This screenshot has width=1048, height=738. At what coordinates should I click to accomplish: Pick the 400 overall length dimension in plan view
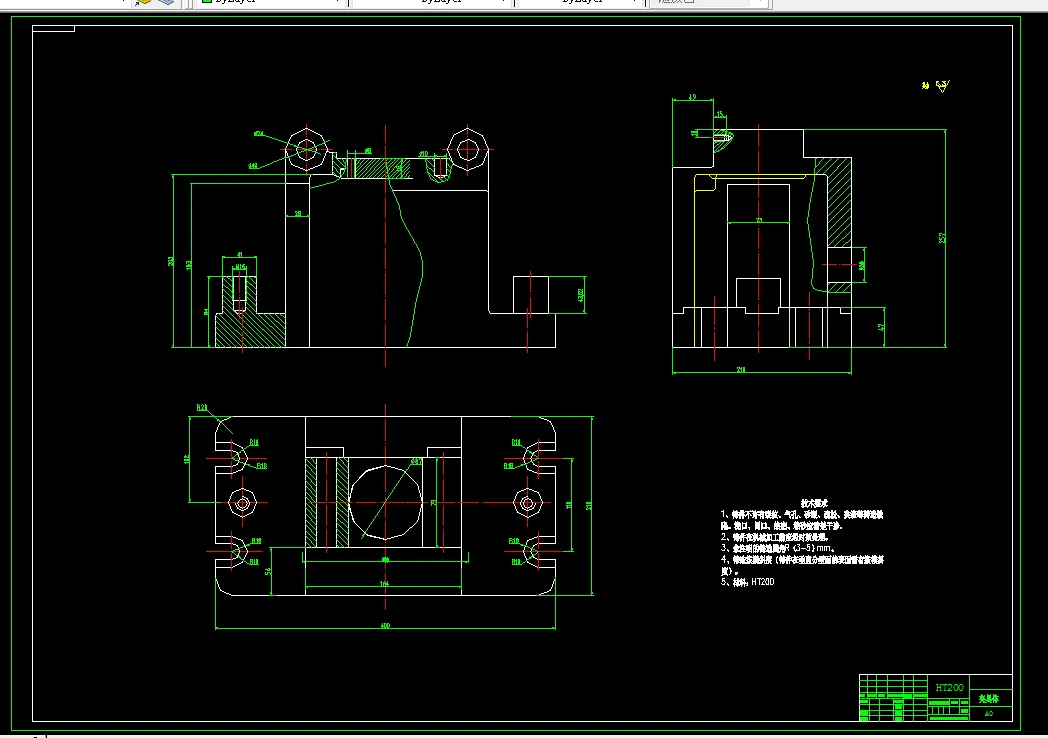point(385,626)
